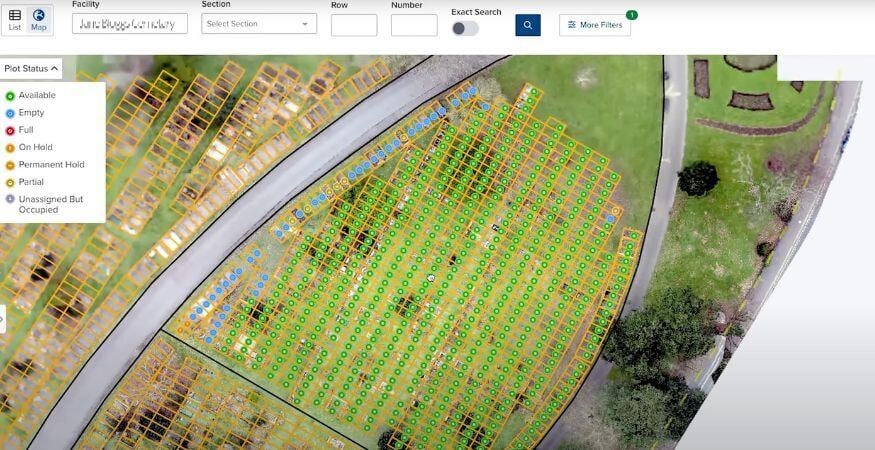This screenshot has width=875, height=450.
Task: Click the Partial yellow status icon
Action: (10, 183)
